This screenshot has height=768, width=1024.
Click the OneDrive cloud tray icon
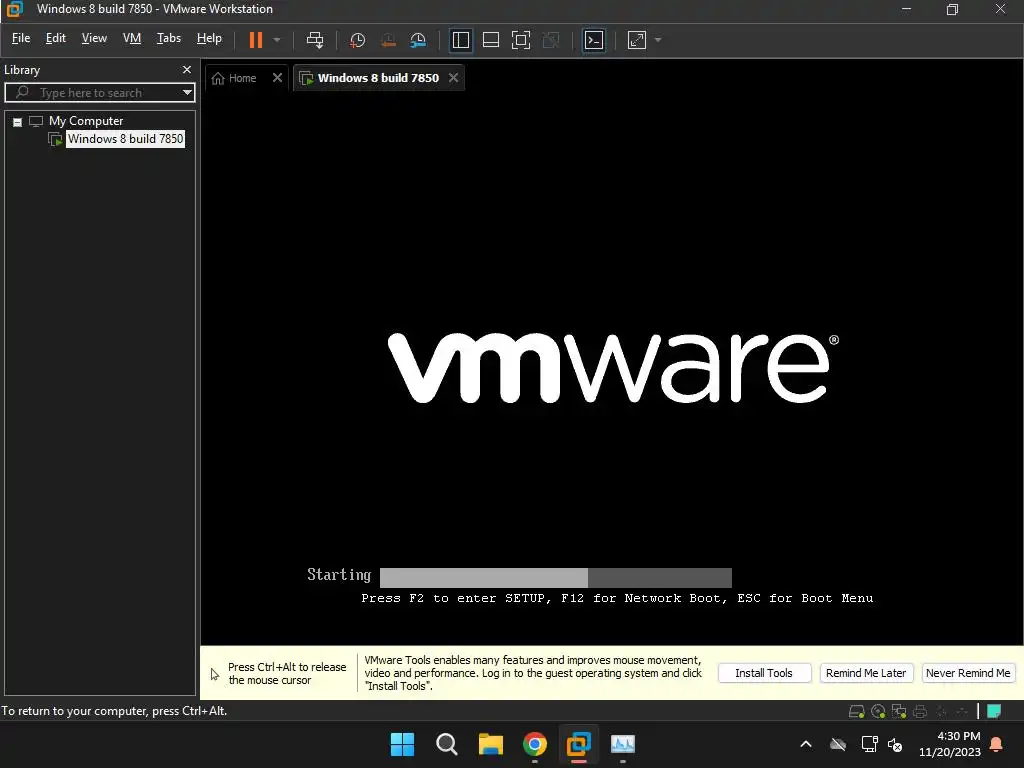pyautogui.click(x=838, y=744)
